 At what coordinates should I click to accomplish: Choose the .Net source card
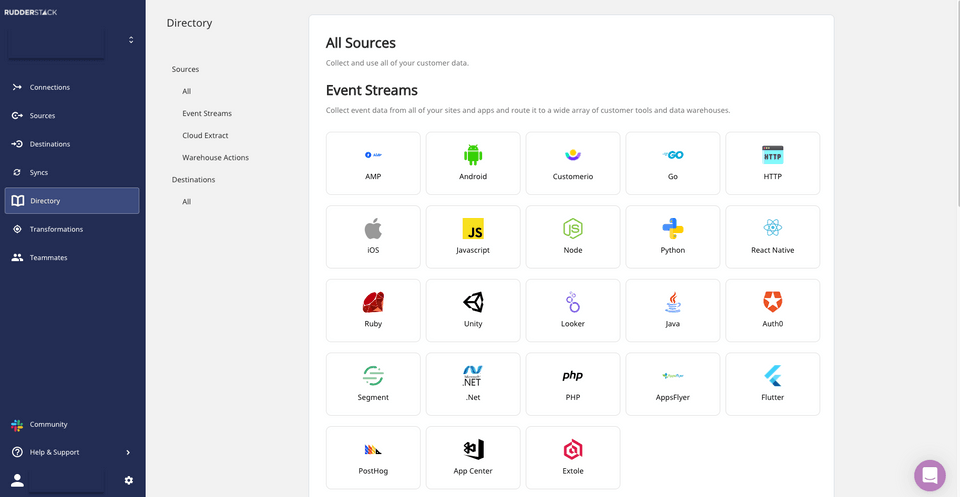(x=473, y=384)
